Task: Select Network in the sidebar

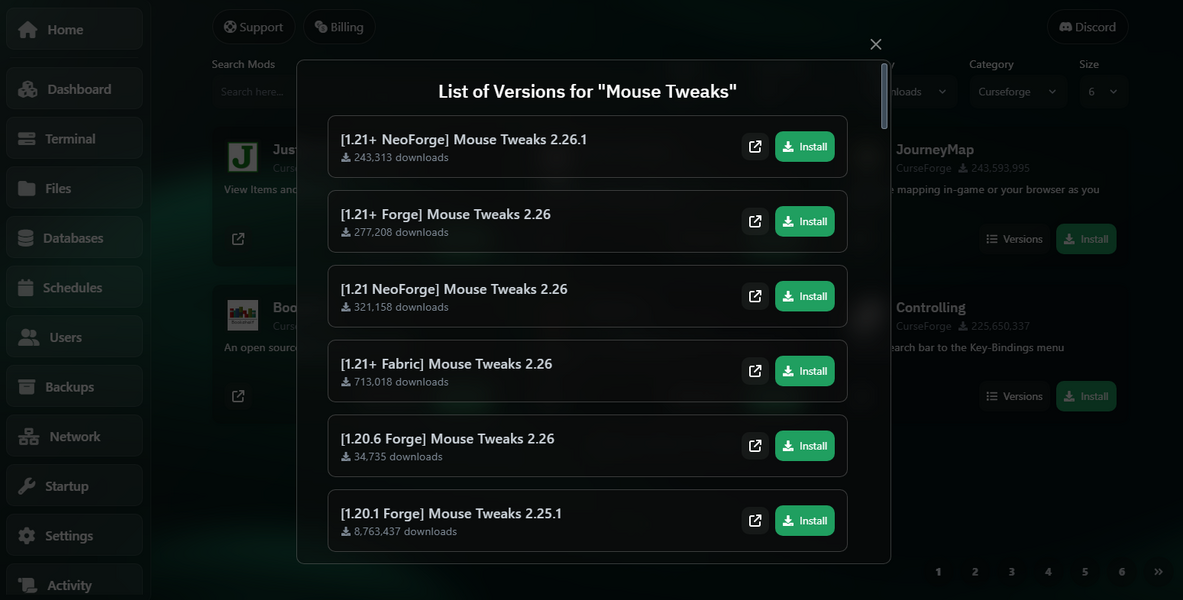Action: tap(74, 437)
